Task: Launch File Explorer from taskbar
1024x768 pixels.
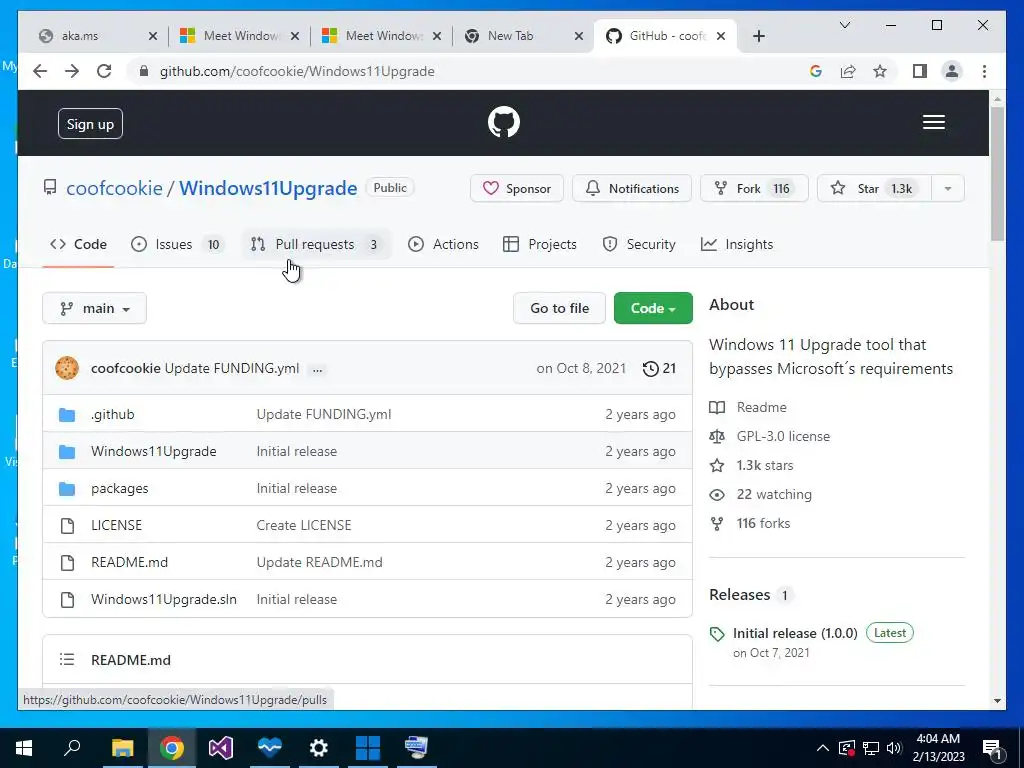Action: (122, 748)
